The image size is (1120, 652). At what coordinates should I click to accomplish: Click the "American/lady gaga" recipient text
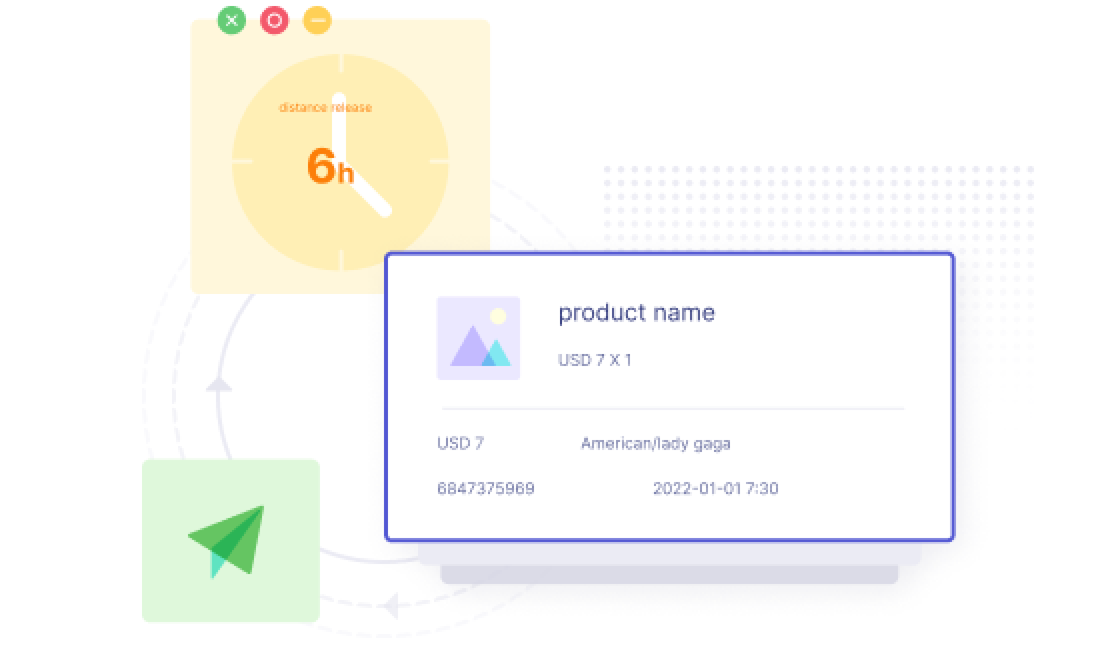point(655,443)
